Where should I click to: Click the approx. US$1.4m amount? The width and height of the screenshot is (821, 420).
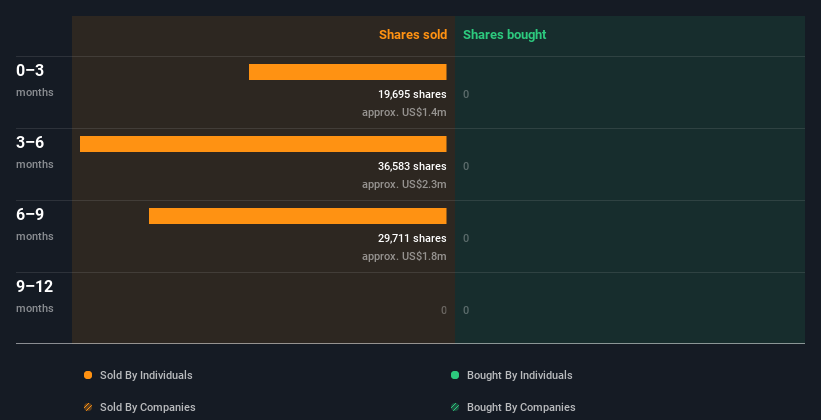point(404,112)
